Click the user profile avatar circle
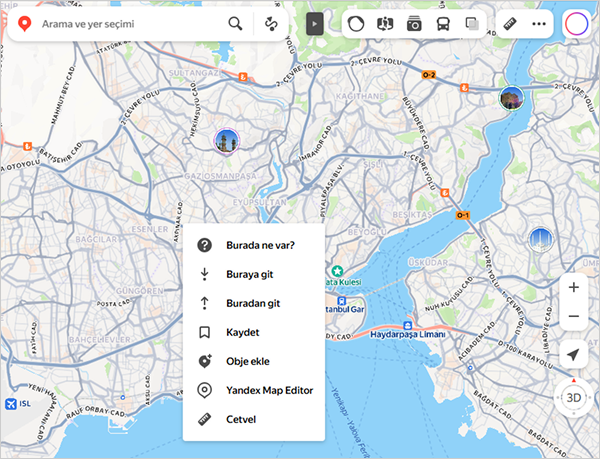The height and width of the screenshot is (459, 600). coord(576,24)
